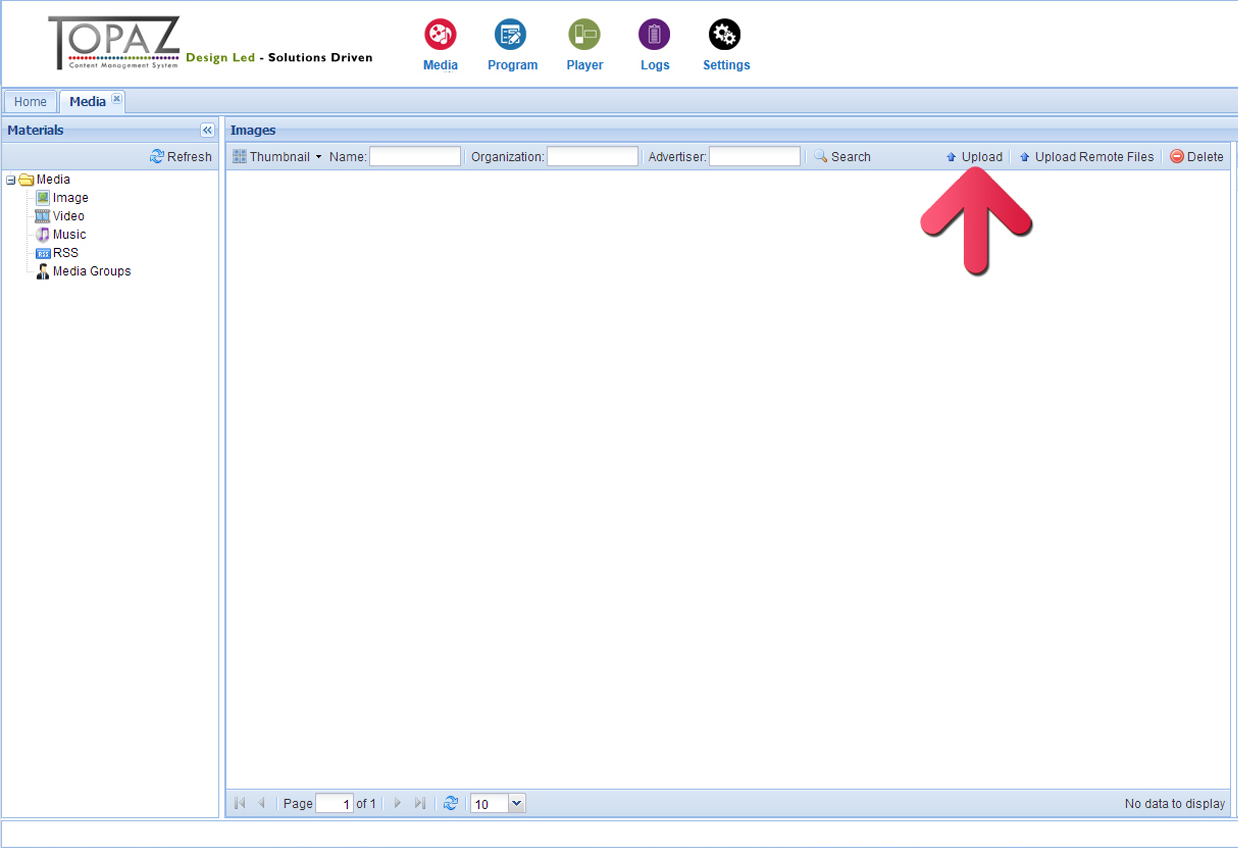Open the Player section icon
The width and height of the screenshot is (1238, 848).
tap(584, 35)
